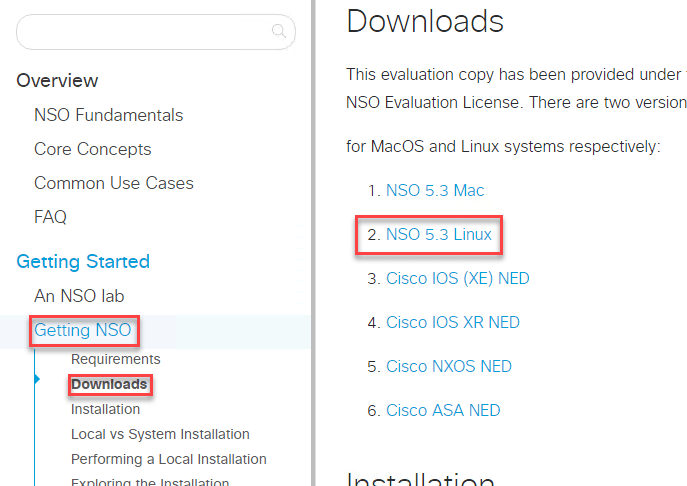Click the Getting Started section heading
687x486 pixels.
[x=83, y=262]
